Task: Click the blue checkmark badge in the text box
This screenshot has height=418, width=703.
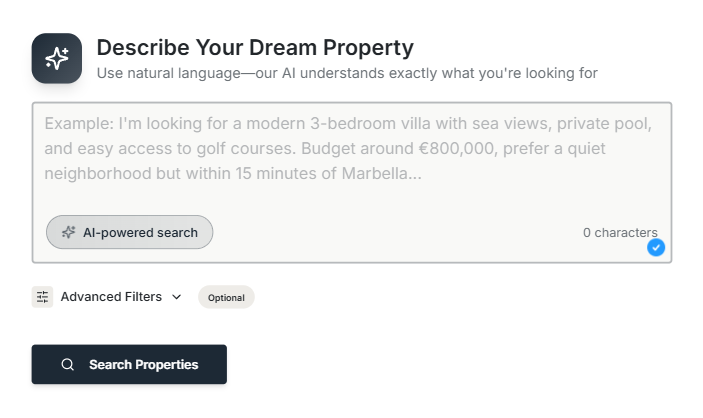Action: [656, 247]
